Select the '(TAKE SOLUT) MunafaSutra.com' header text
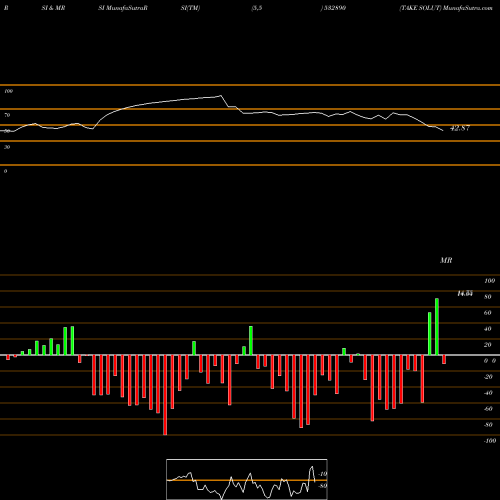Image resolution: width=500 pixels, height=500 pixels. click(x=446, y=8)
